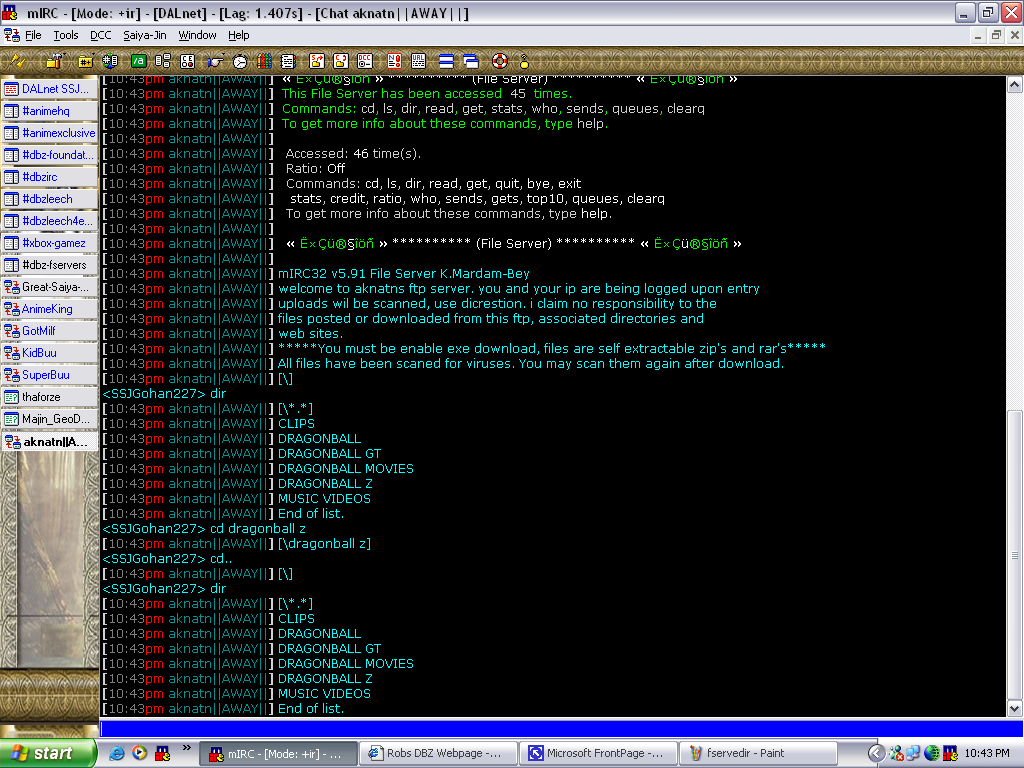
Task: Open the Notify List toolbar icon
Action: click(393, 61)
